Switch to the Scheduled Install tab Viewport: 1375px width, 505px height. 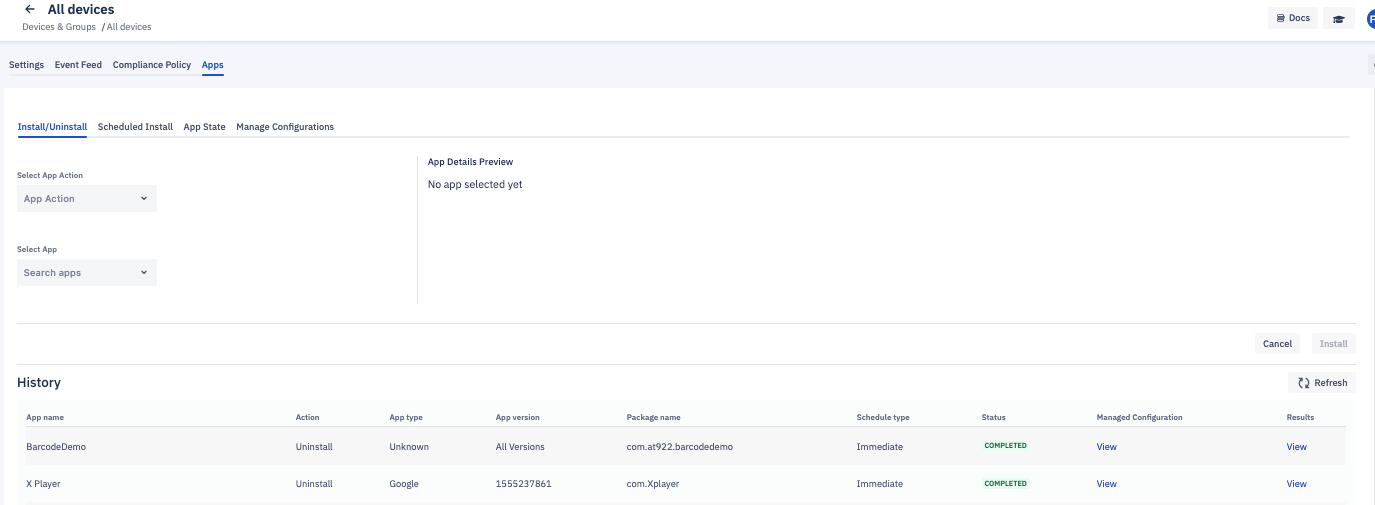coord(135,127)
